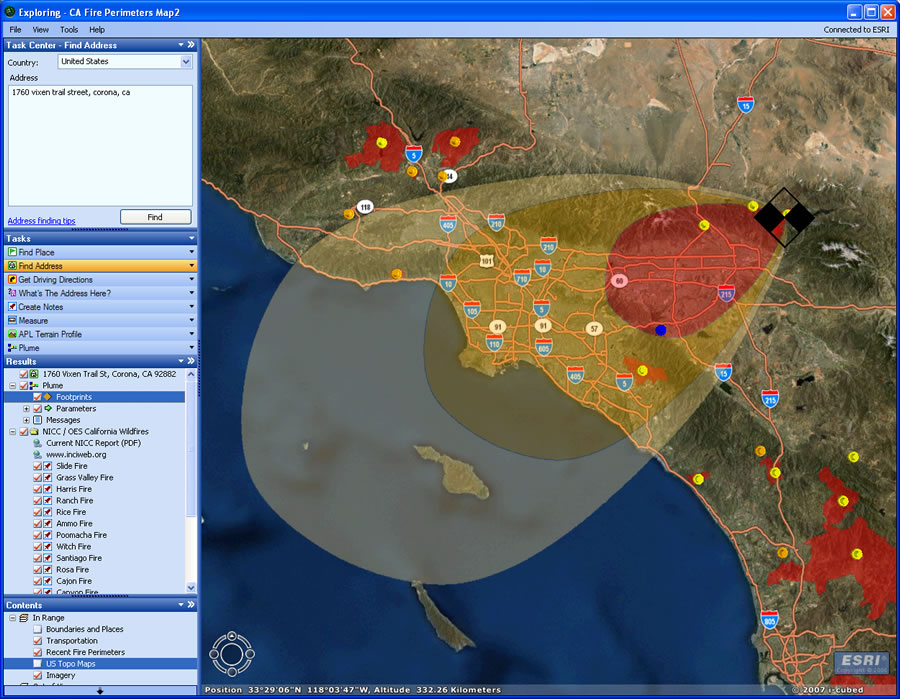Click the green Parameters arrow icon
The image size is (900, 699).
click(x=48, y=409)
